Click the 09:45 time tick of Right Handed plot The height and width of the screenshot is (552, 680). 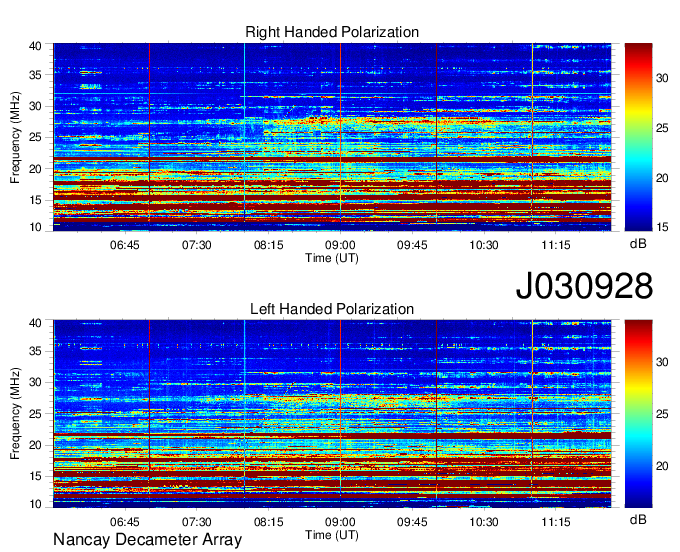(x=412, y=245)
